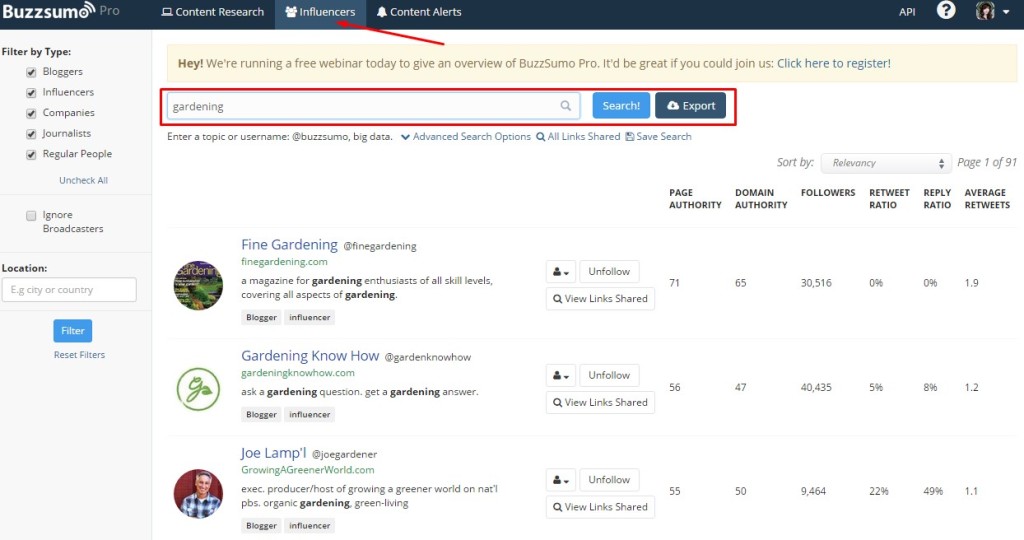Visit the finegardening.com link
The width and height of the screenshot is (1024, 540).
284,262
